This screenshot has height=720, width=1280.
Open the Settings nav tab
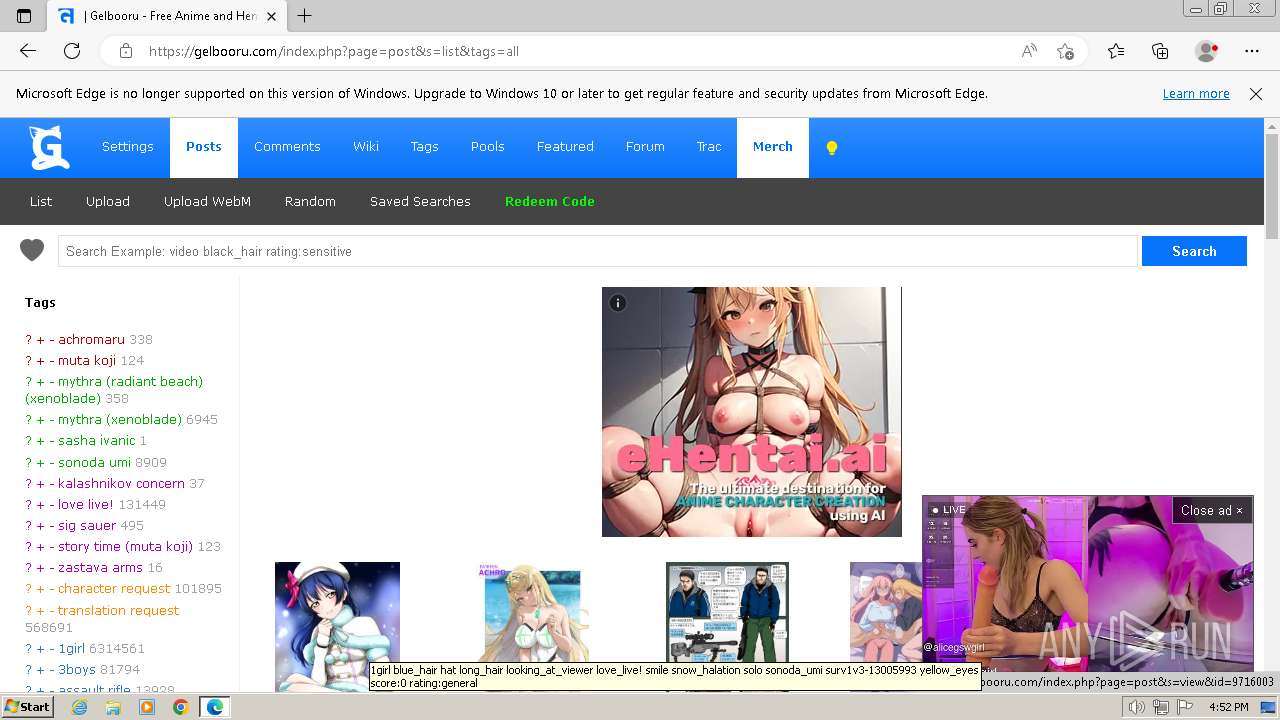(128, 147)
